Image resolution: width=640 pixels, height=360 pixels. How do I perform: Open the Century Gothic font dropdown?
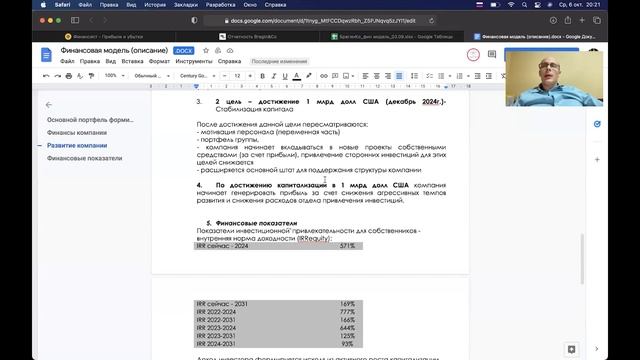198,76
